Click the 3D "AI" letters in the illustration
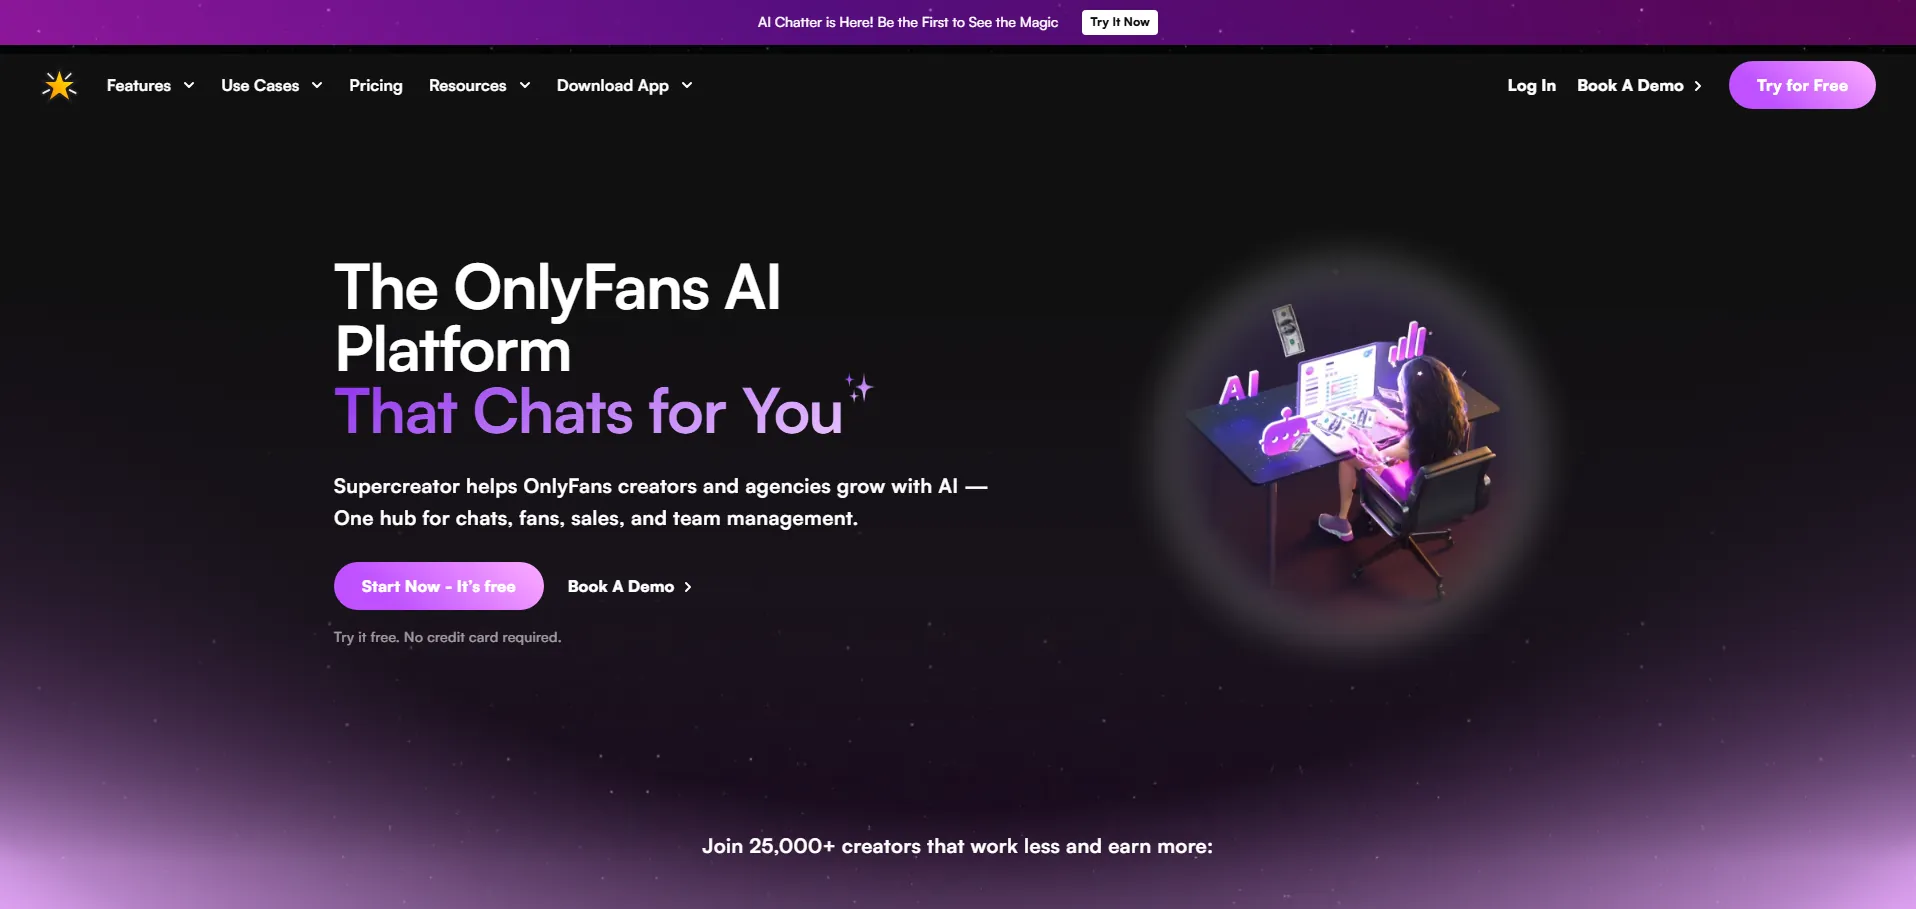The image size is (1916, 909). (x=1240, y=386)
